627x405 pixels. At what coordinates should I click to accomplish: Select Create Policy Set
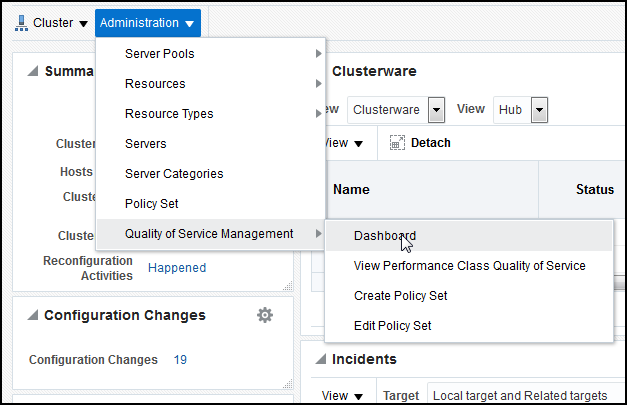[400, 296]
